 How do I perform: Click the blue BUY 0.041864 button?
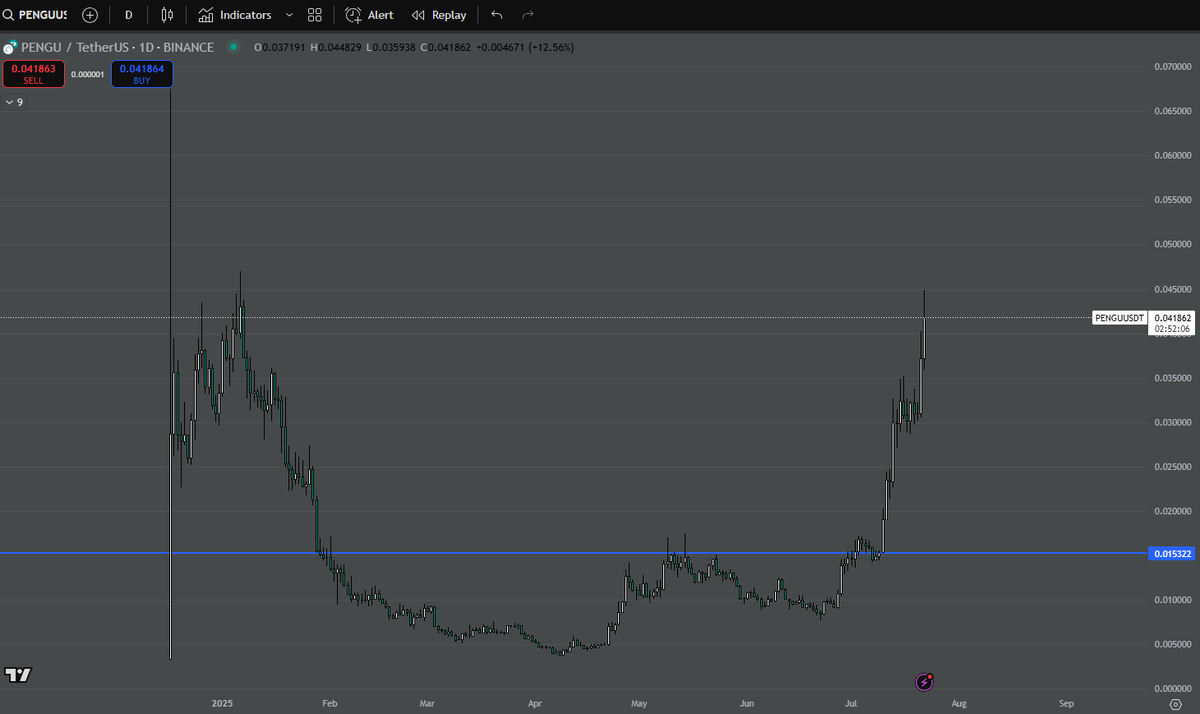pos(142,74)
